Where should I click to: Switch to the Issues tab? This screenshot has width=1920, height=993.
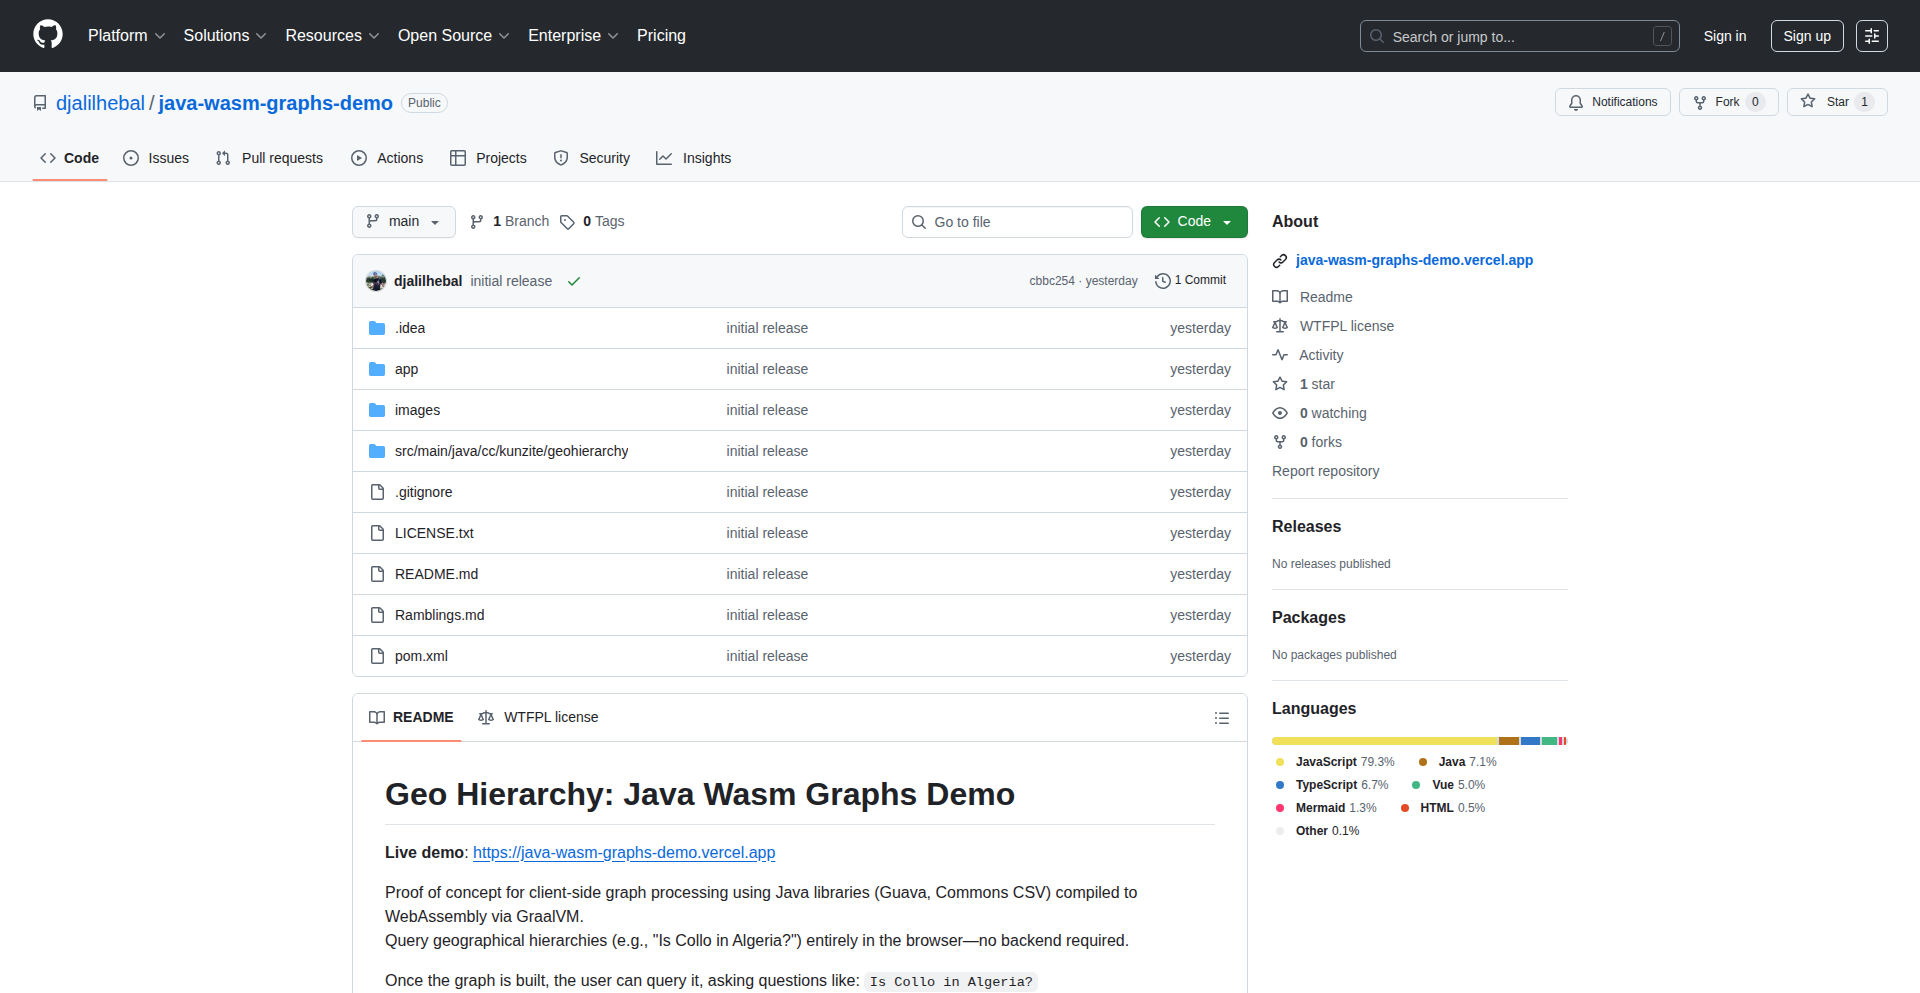(x=156, y=158)
